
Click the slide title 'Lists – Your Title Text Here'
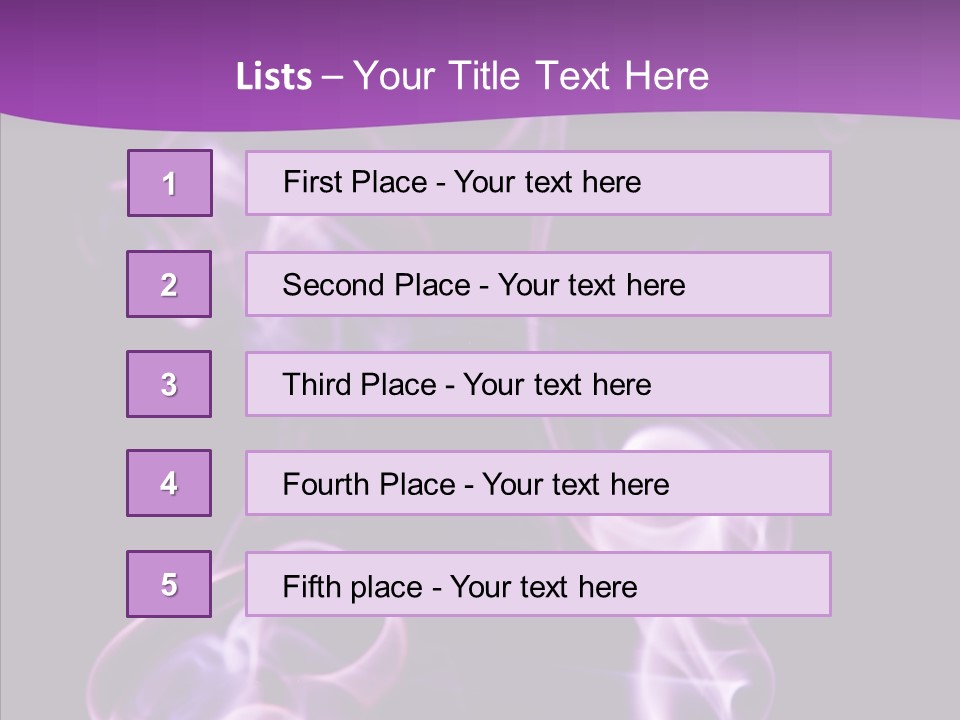472,76
